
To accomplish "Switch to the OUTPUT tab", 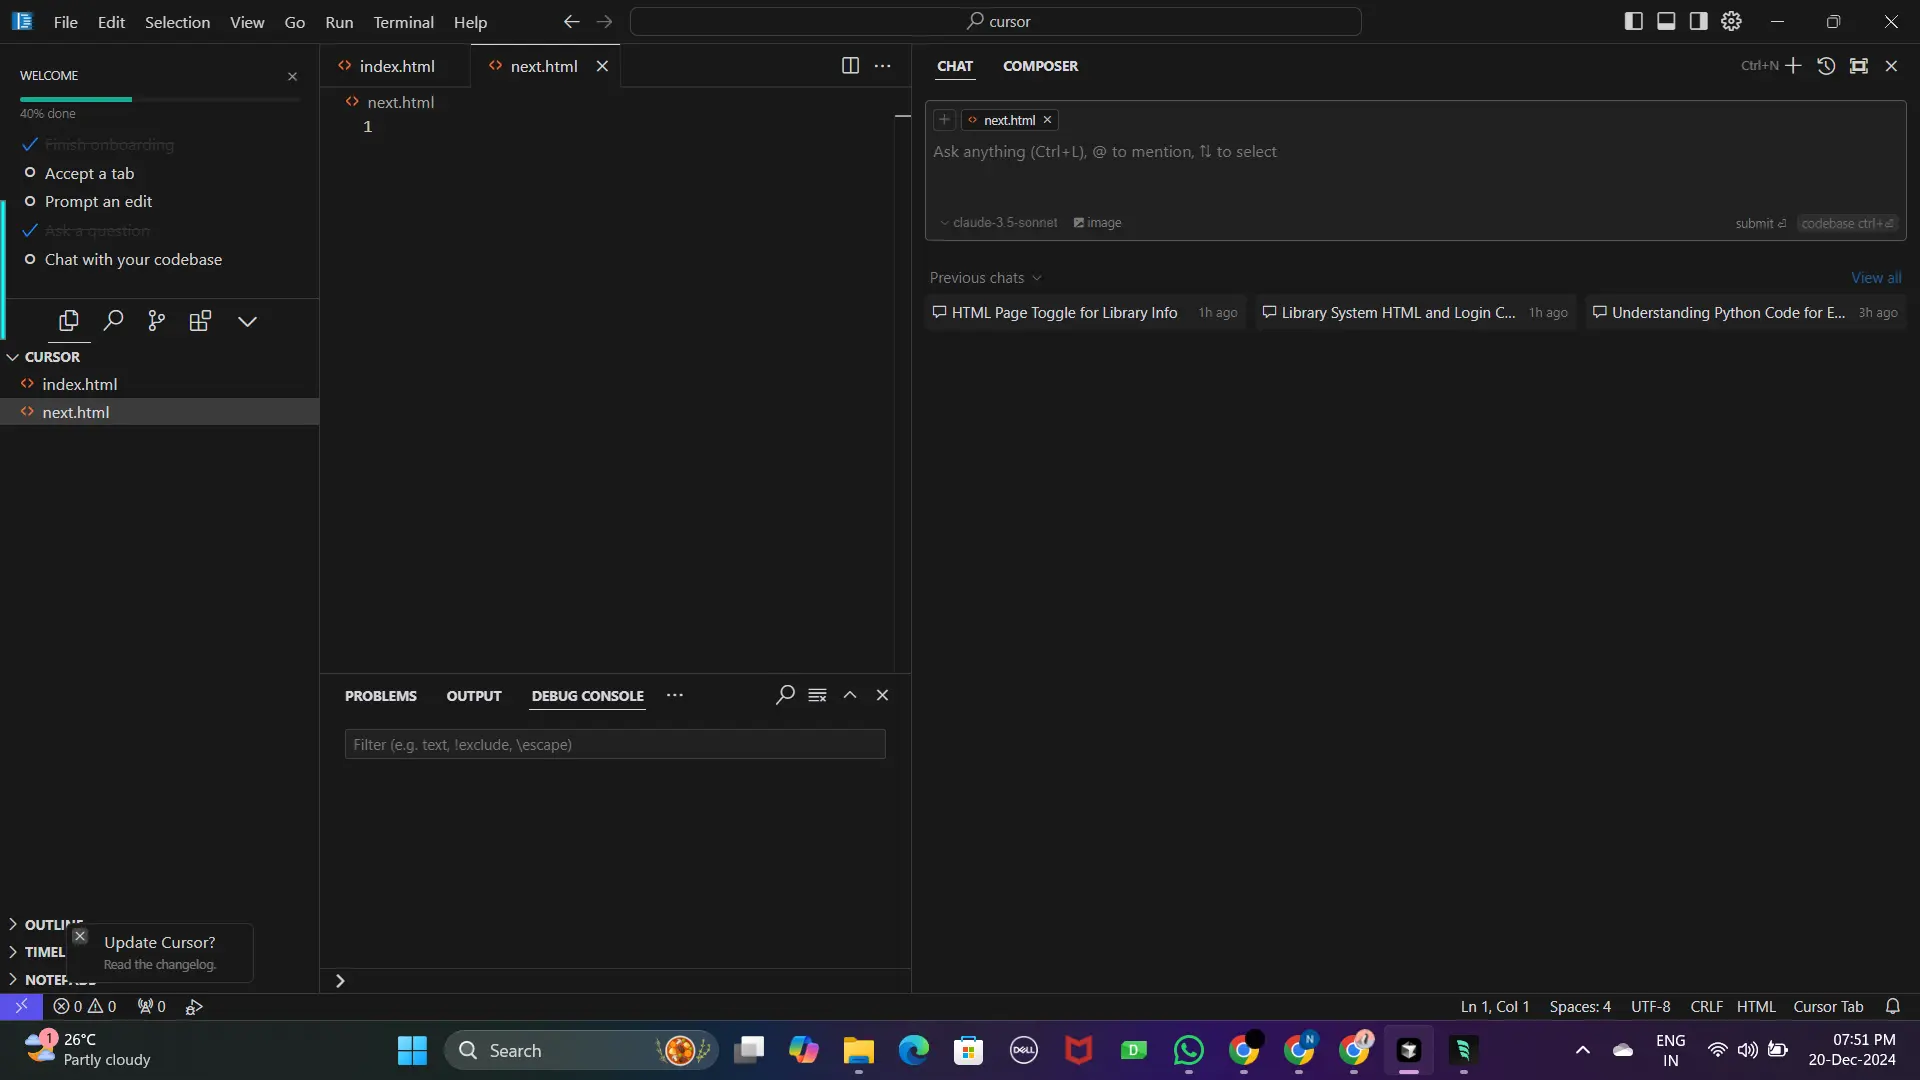I will (x=473, y=695).
